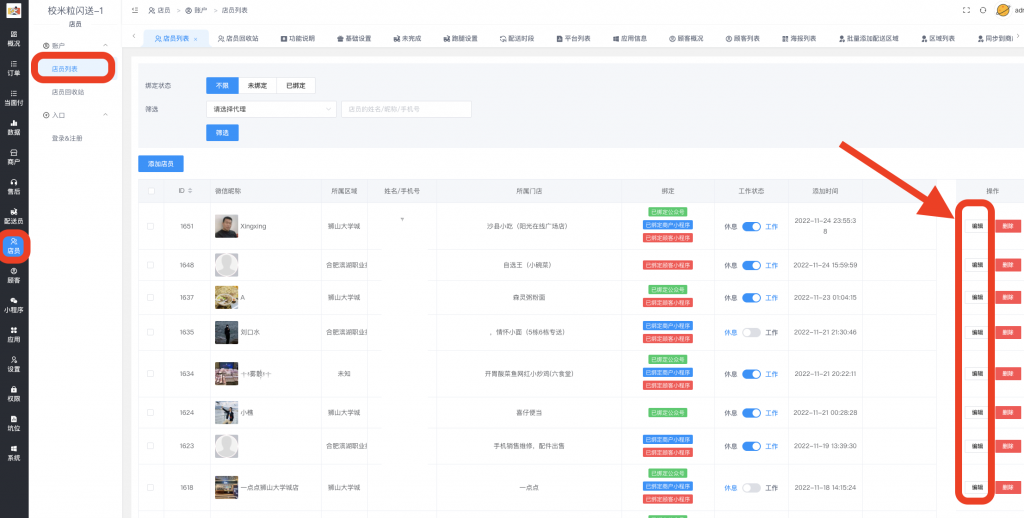
Task: Go to 配送员 (Couriers) in the sidebar
Action: 14,215
